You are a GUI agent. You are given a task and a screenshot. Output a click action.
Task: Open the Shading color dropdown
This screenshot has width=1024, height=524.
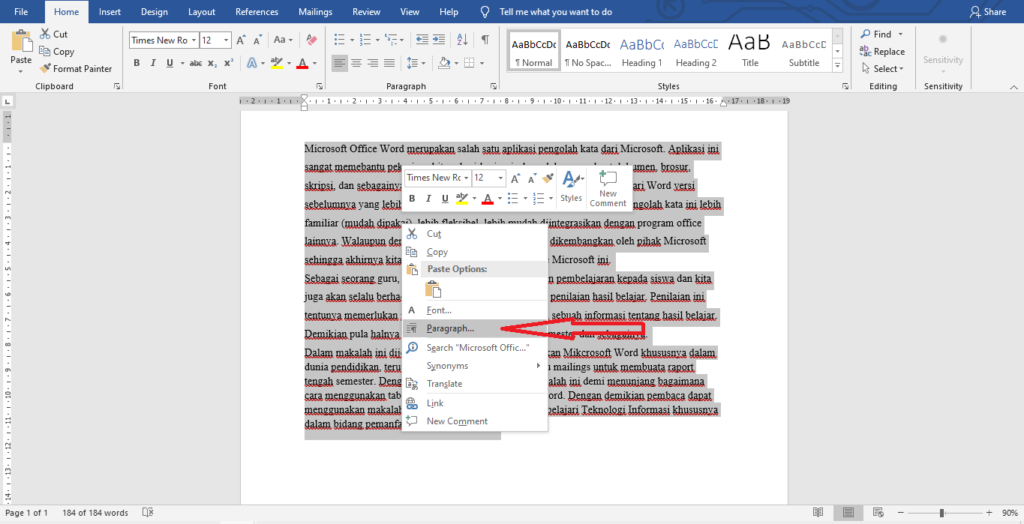click(x=456, y=63)
